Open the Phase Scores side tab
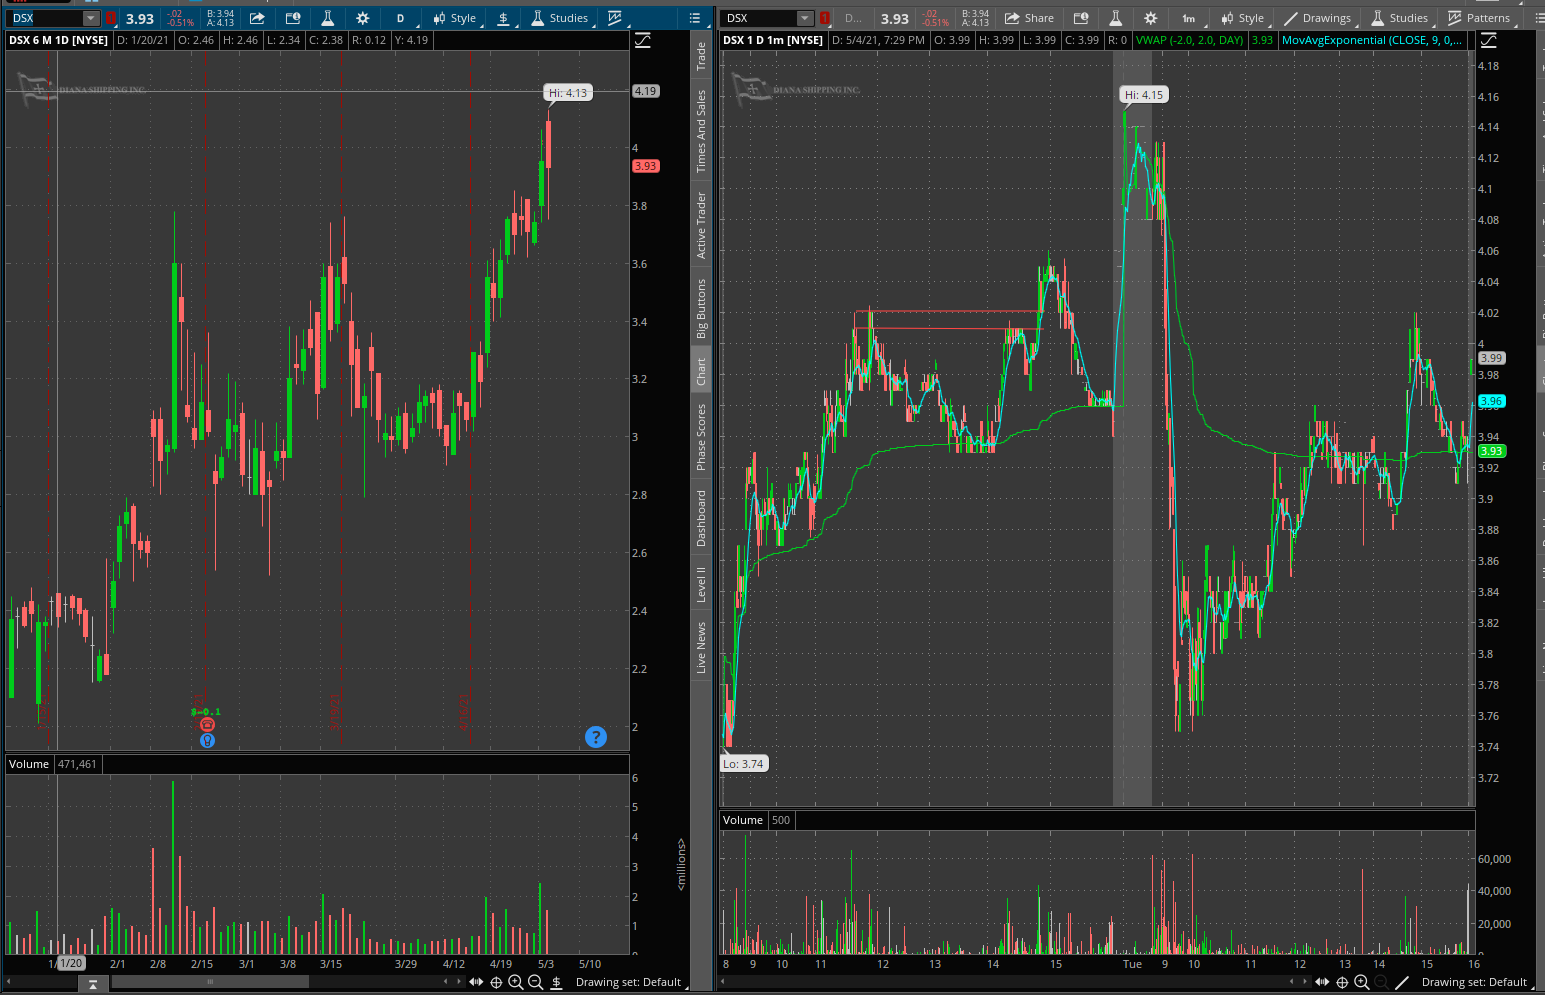 (x=701, y=437)
